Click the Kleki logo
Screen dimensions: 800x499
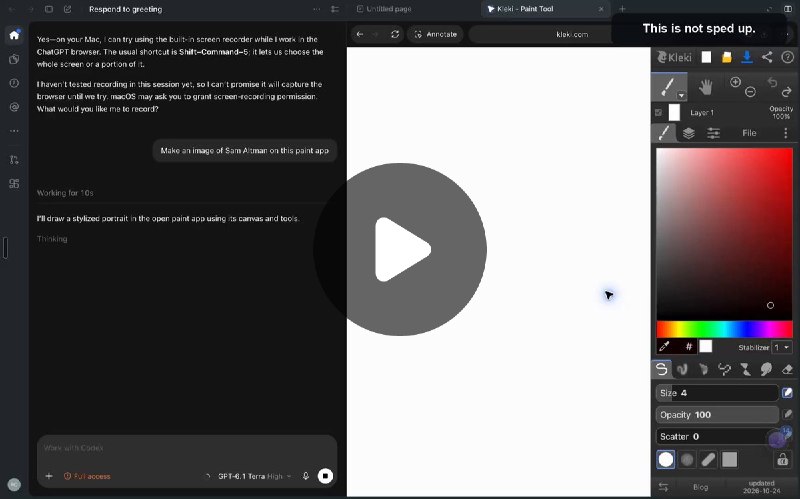674,57
